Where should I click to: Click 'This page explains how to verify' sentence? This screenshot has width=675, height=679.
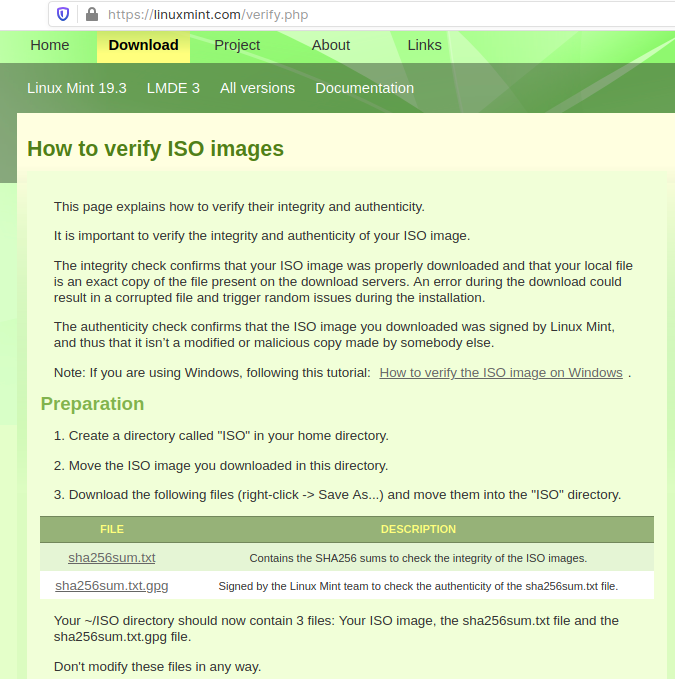[x=239, y=207]
